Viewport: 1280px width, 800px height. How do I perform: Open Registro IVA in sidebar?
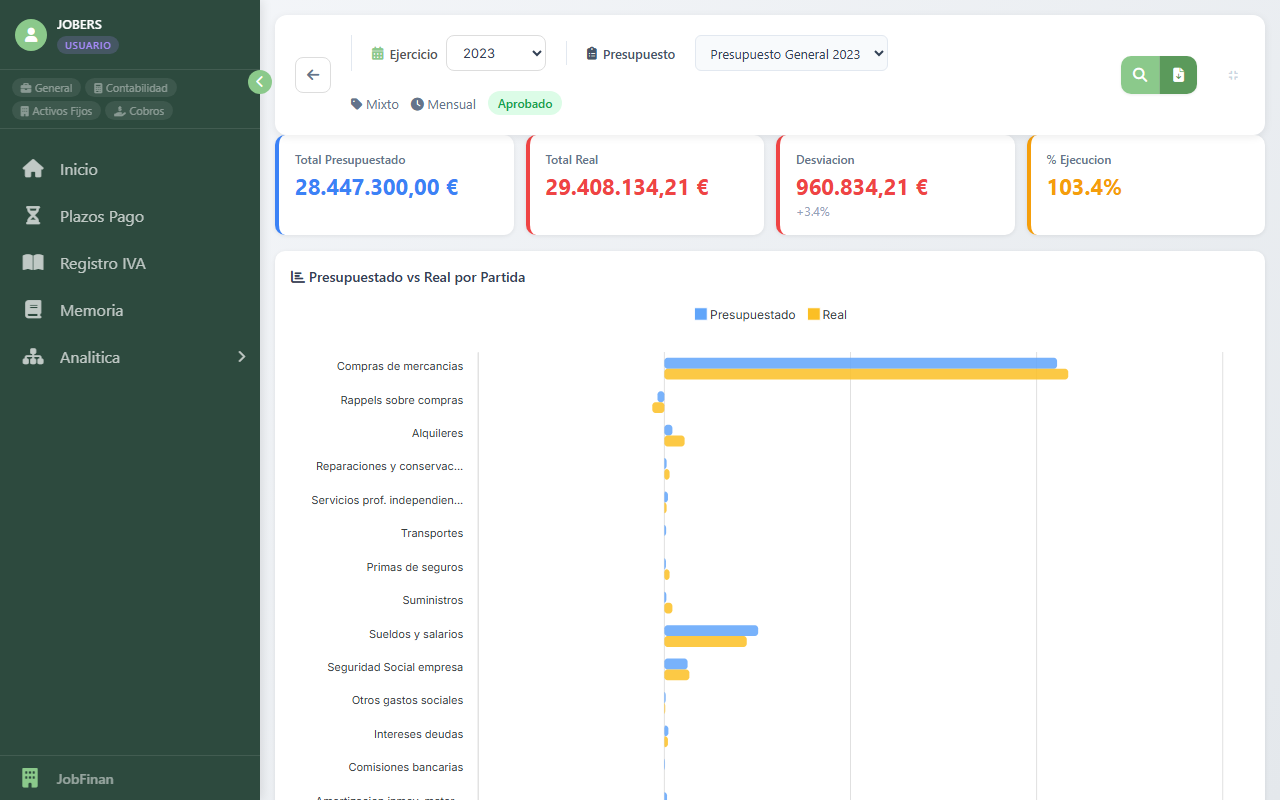point(102,264)
